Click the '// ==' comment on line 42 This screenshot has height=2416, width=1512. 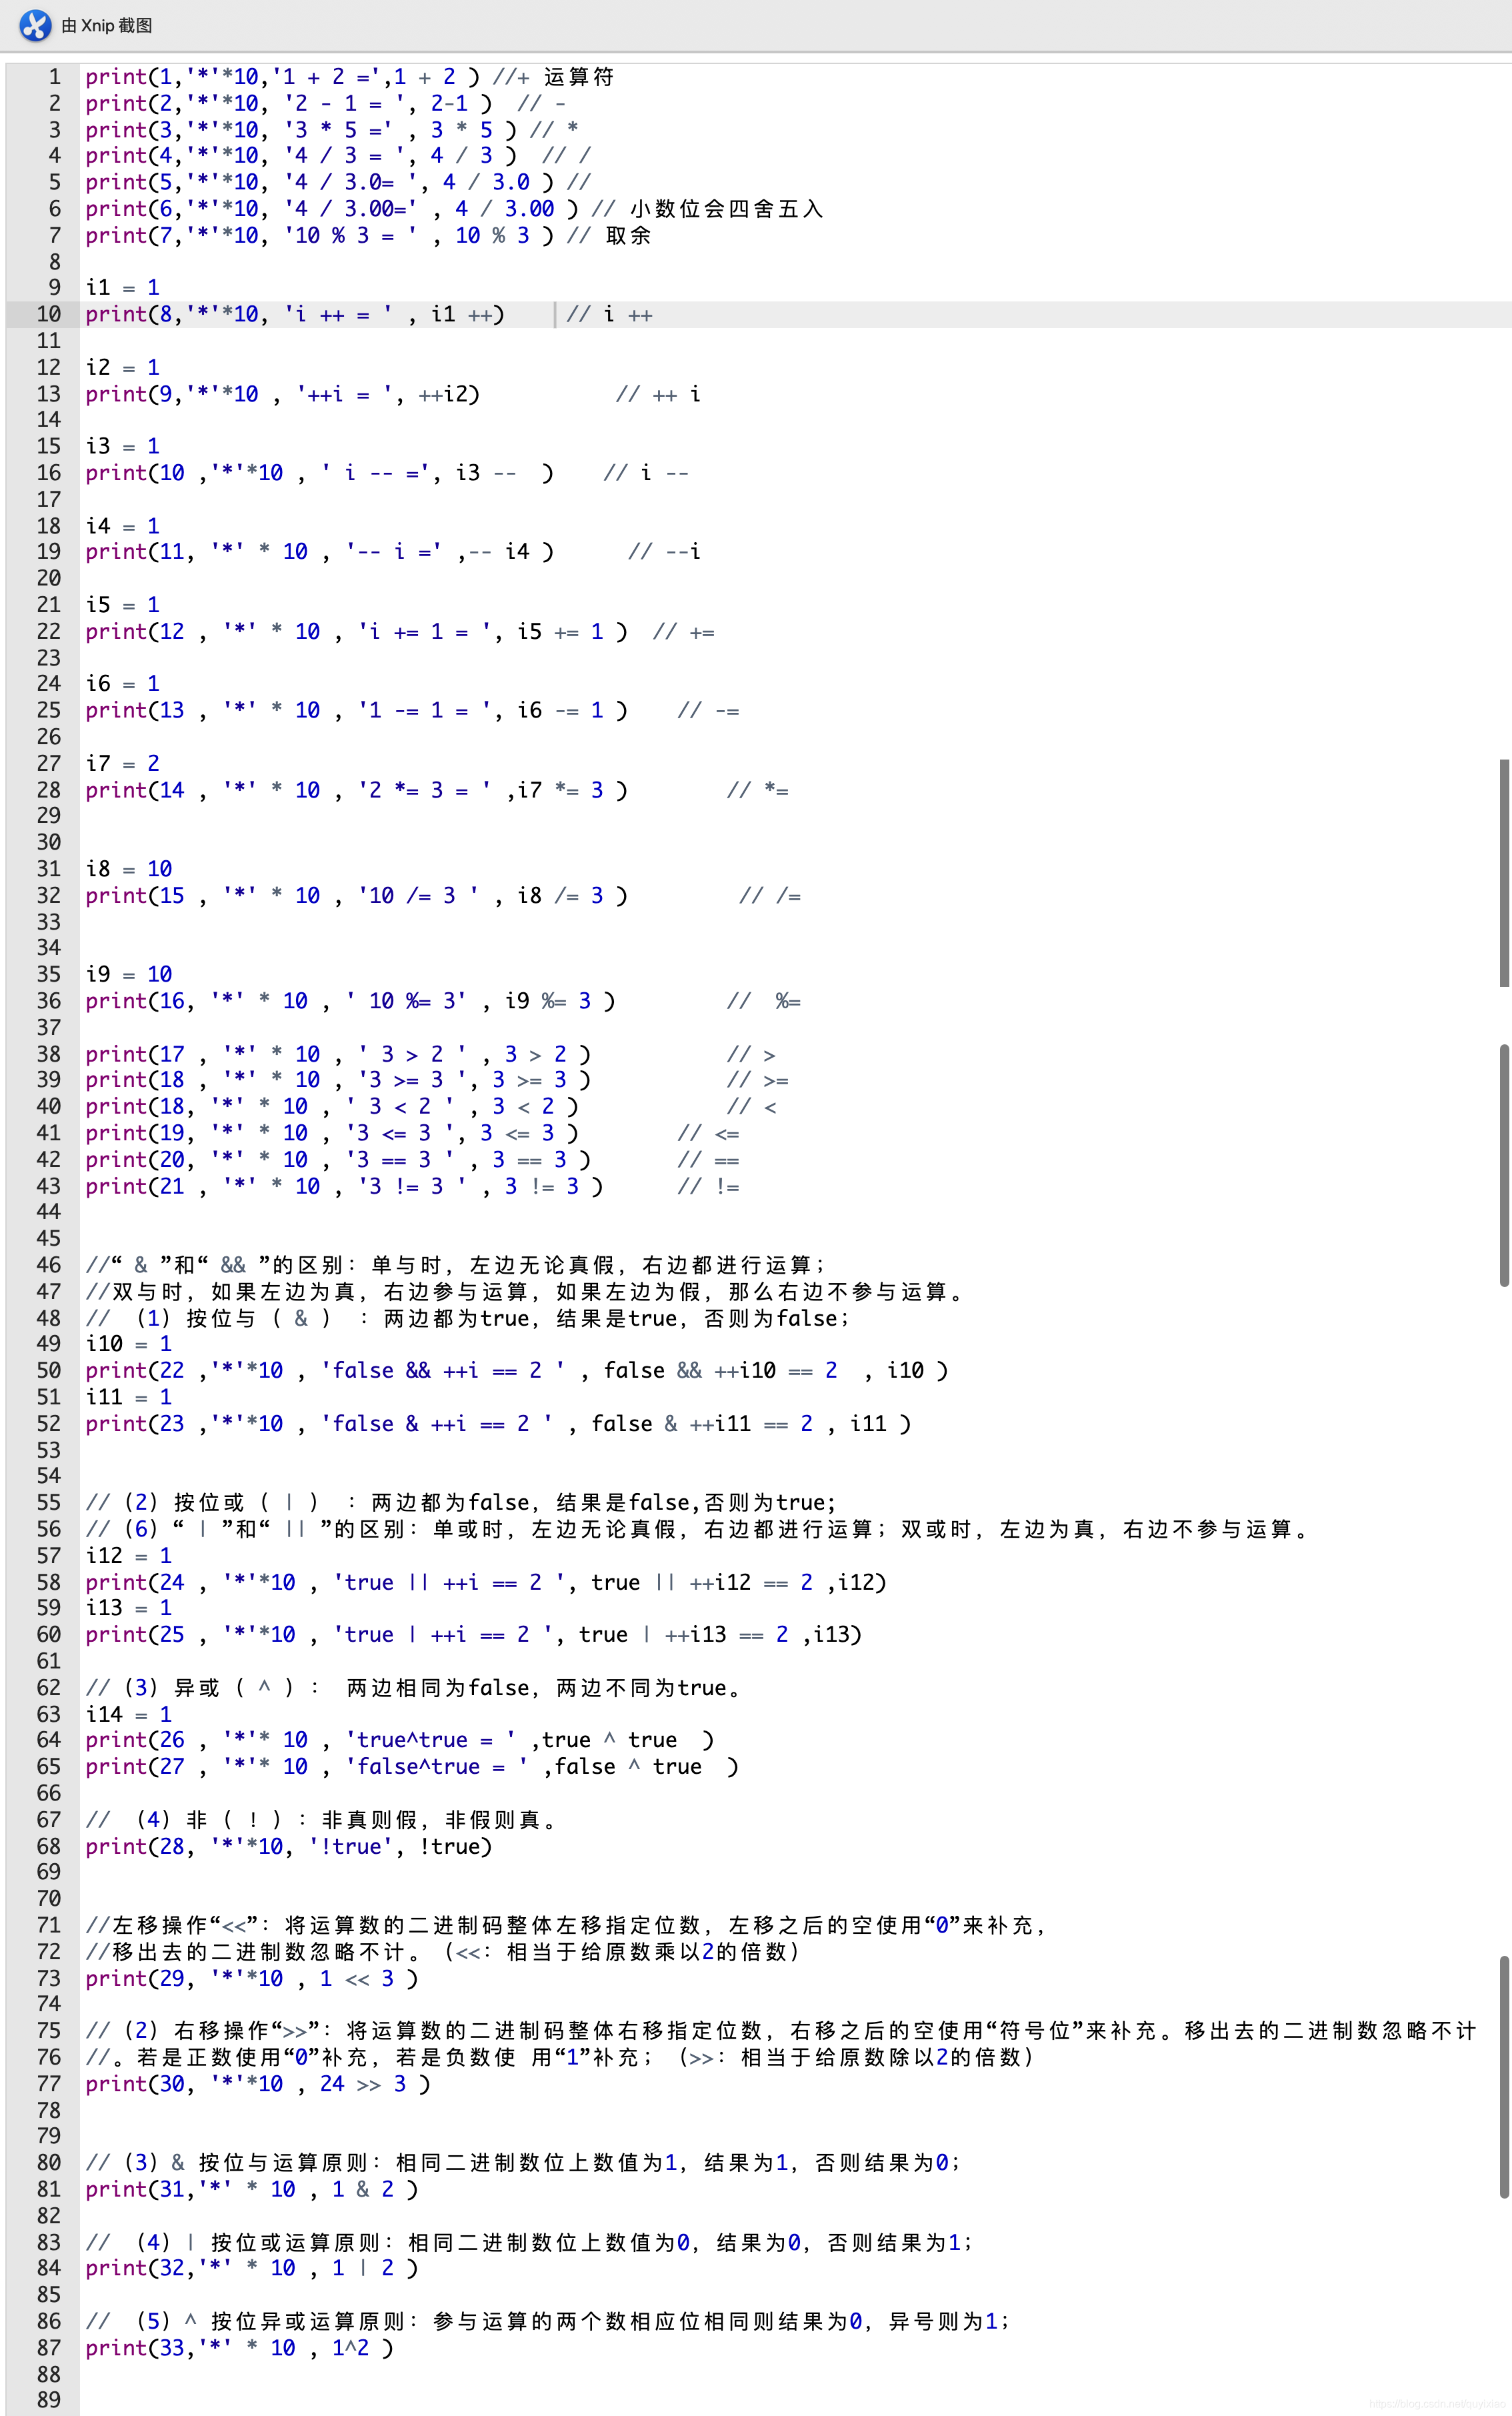[708, 1160]
